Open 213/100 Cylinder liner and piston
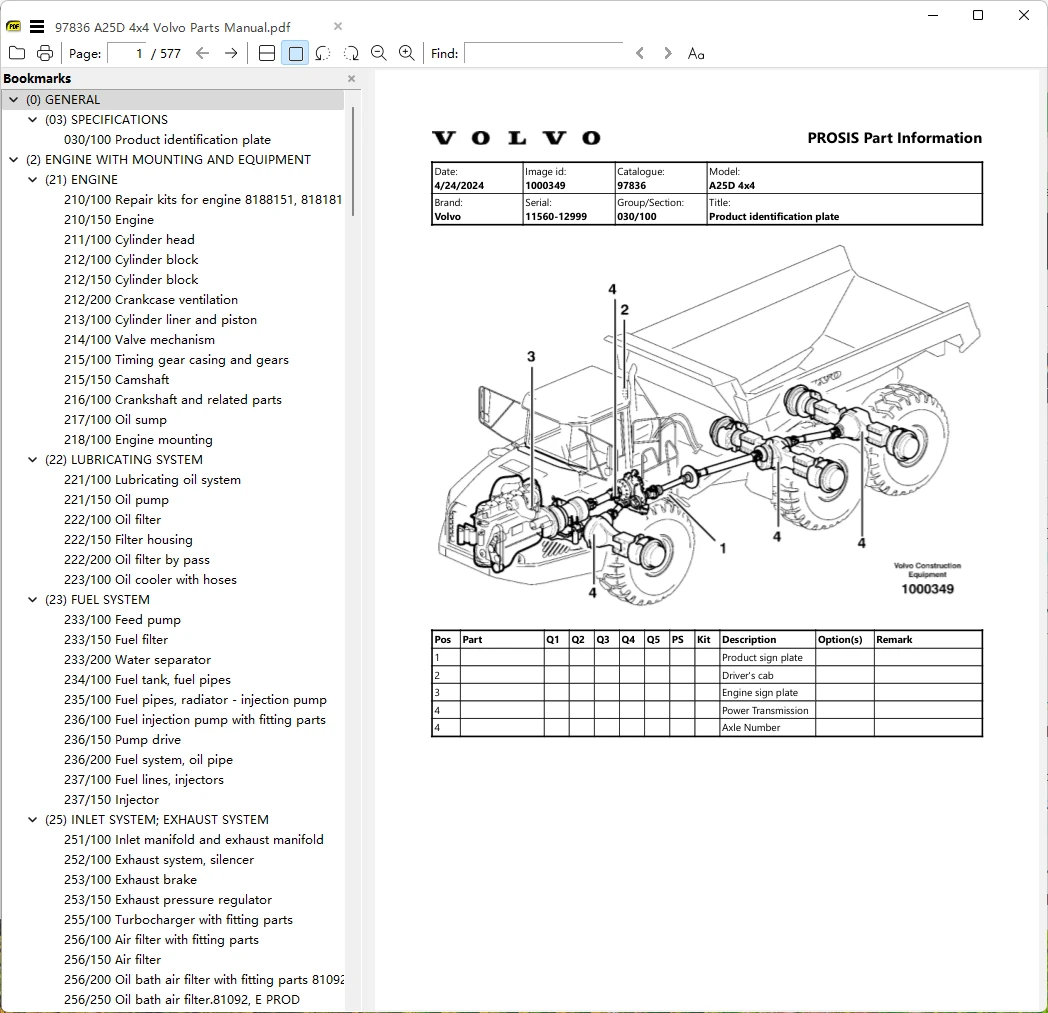 pyautogui.click(x=160, y=319)
